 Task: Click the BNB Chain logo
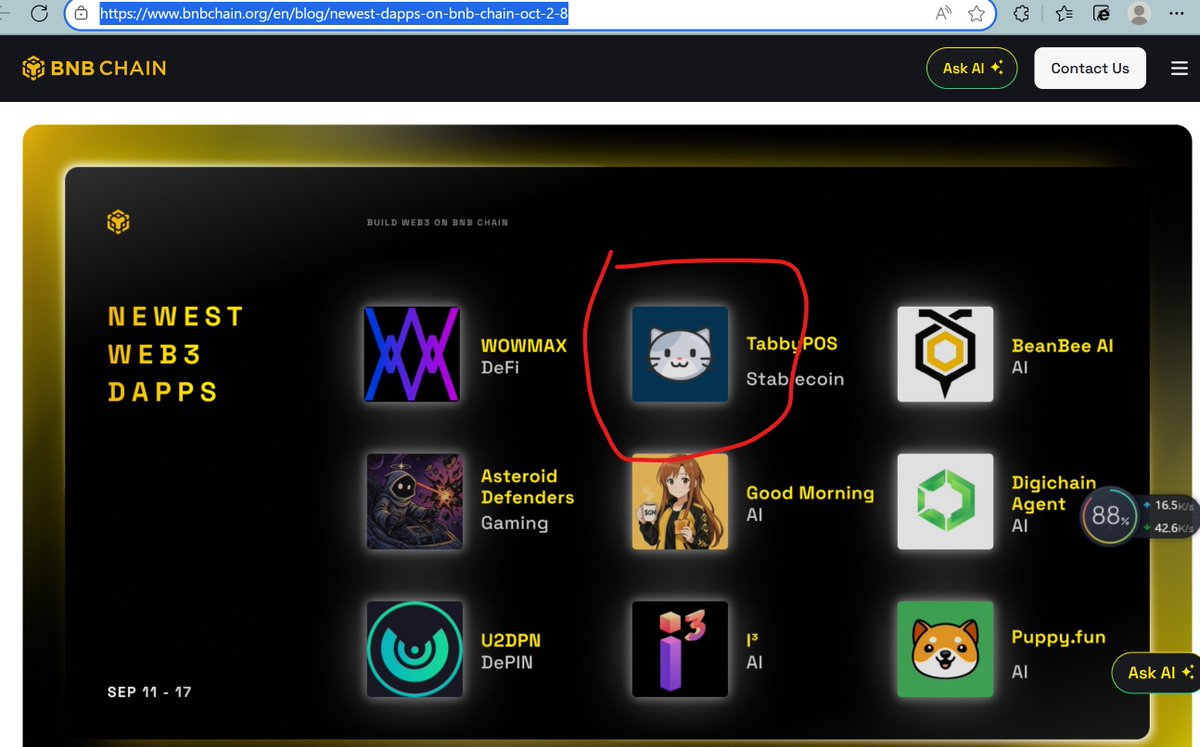click(x=94, y=68)
